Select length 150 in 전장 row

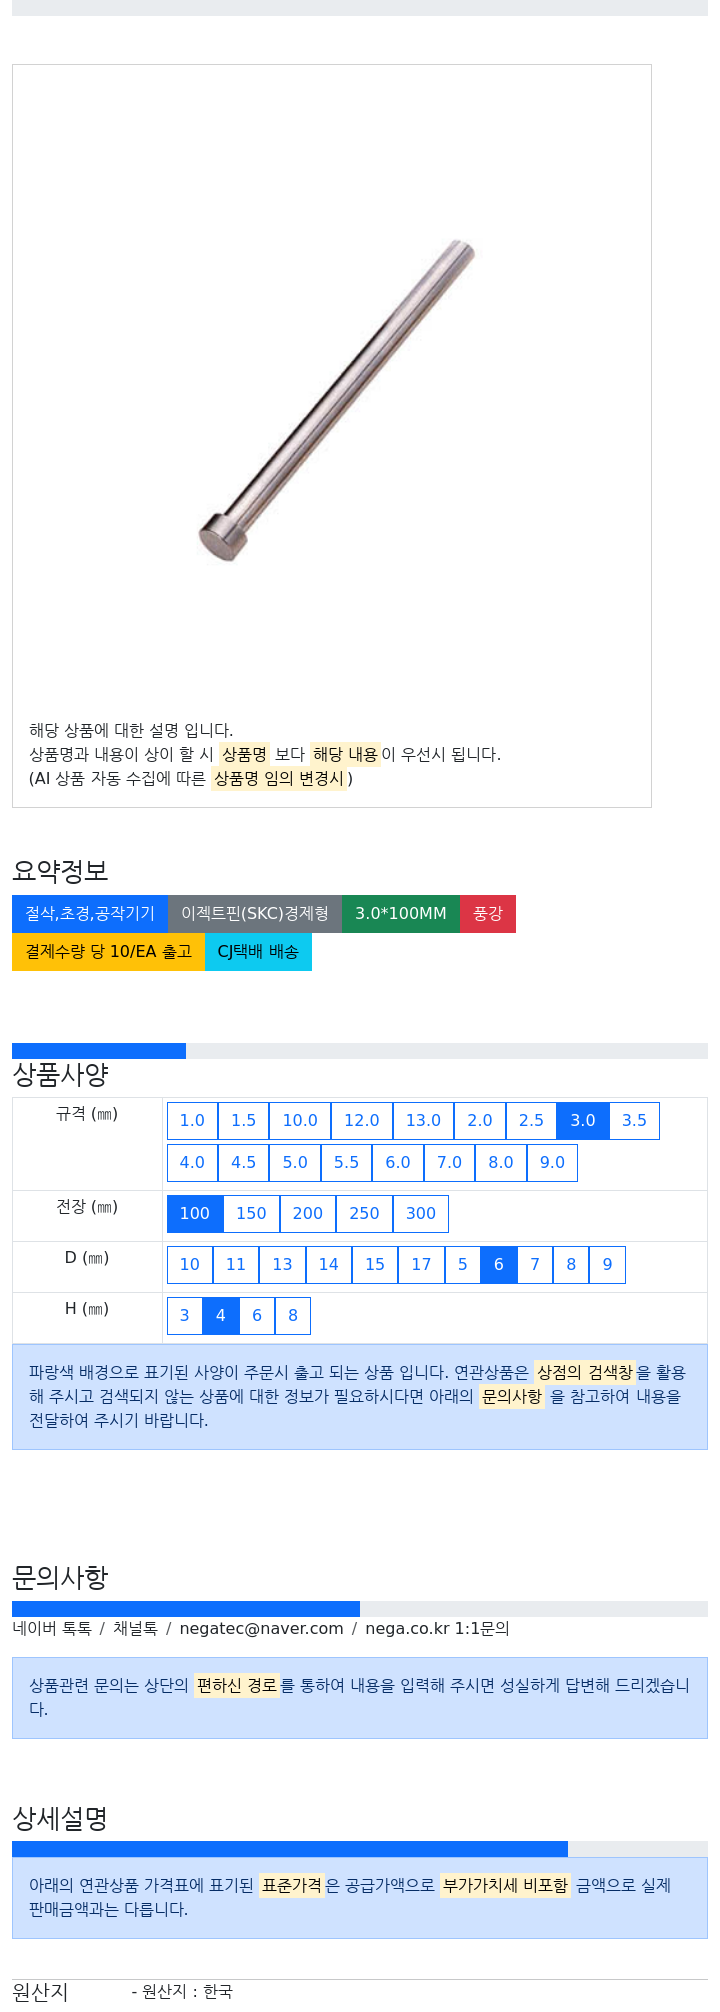coord(251,1214)
